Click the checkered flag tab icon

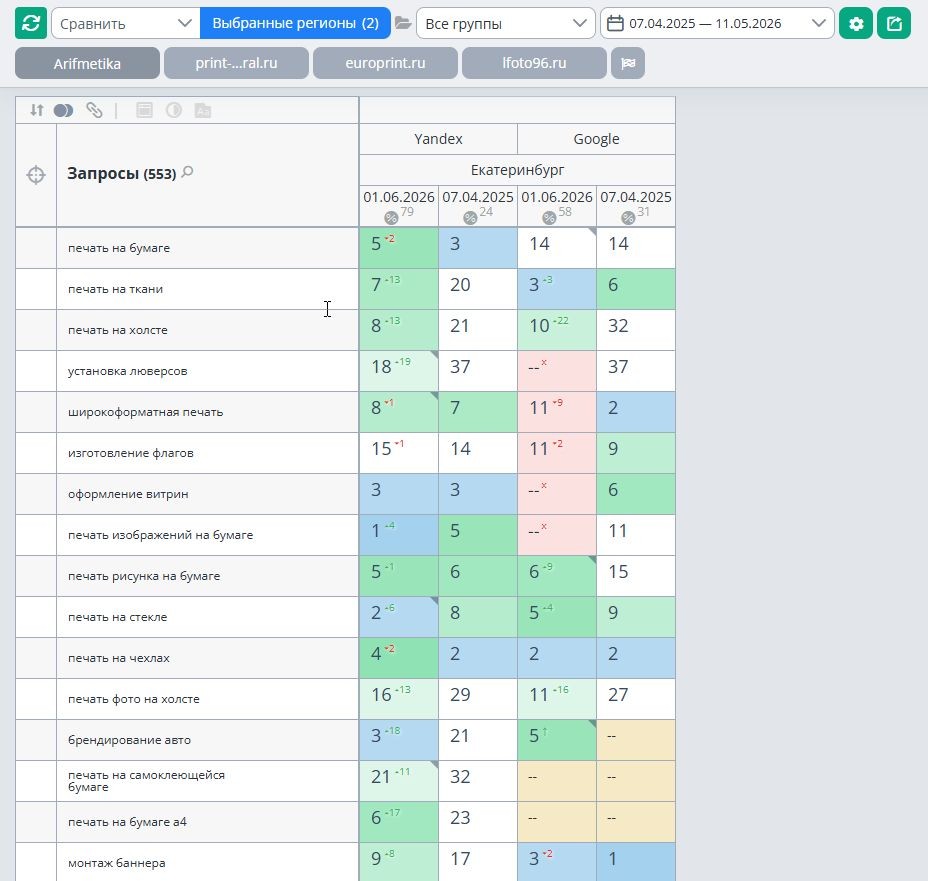[x=628, y=63]
